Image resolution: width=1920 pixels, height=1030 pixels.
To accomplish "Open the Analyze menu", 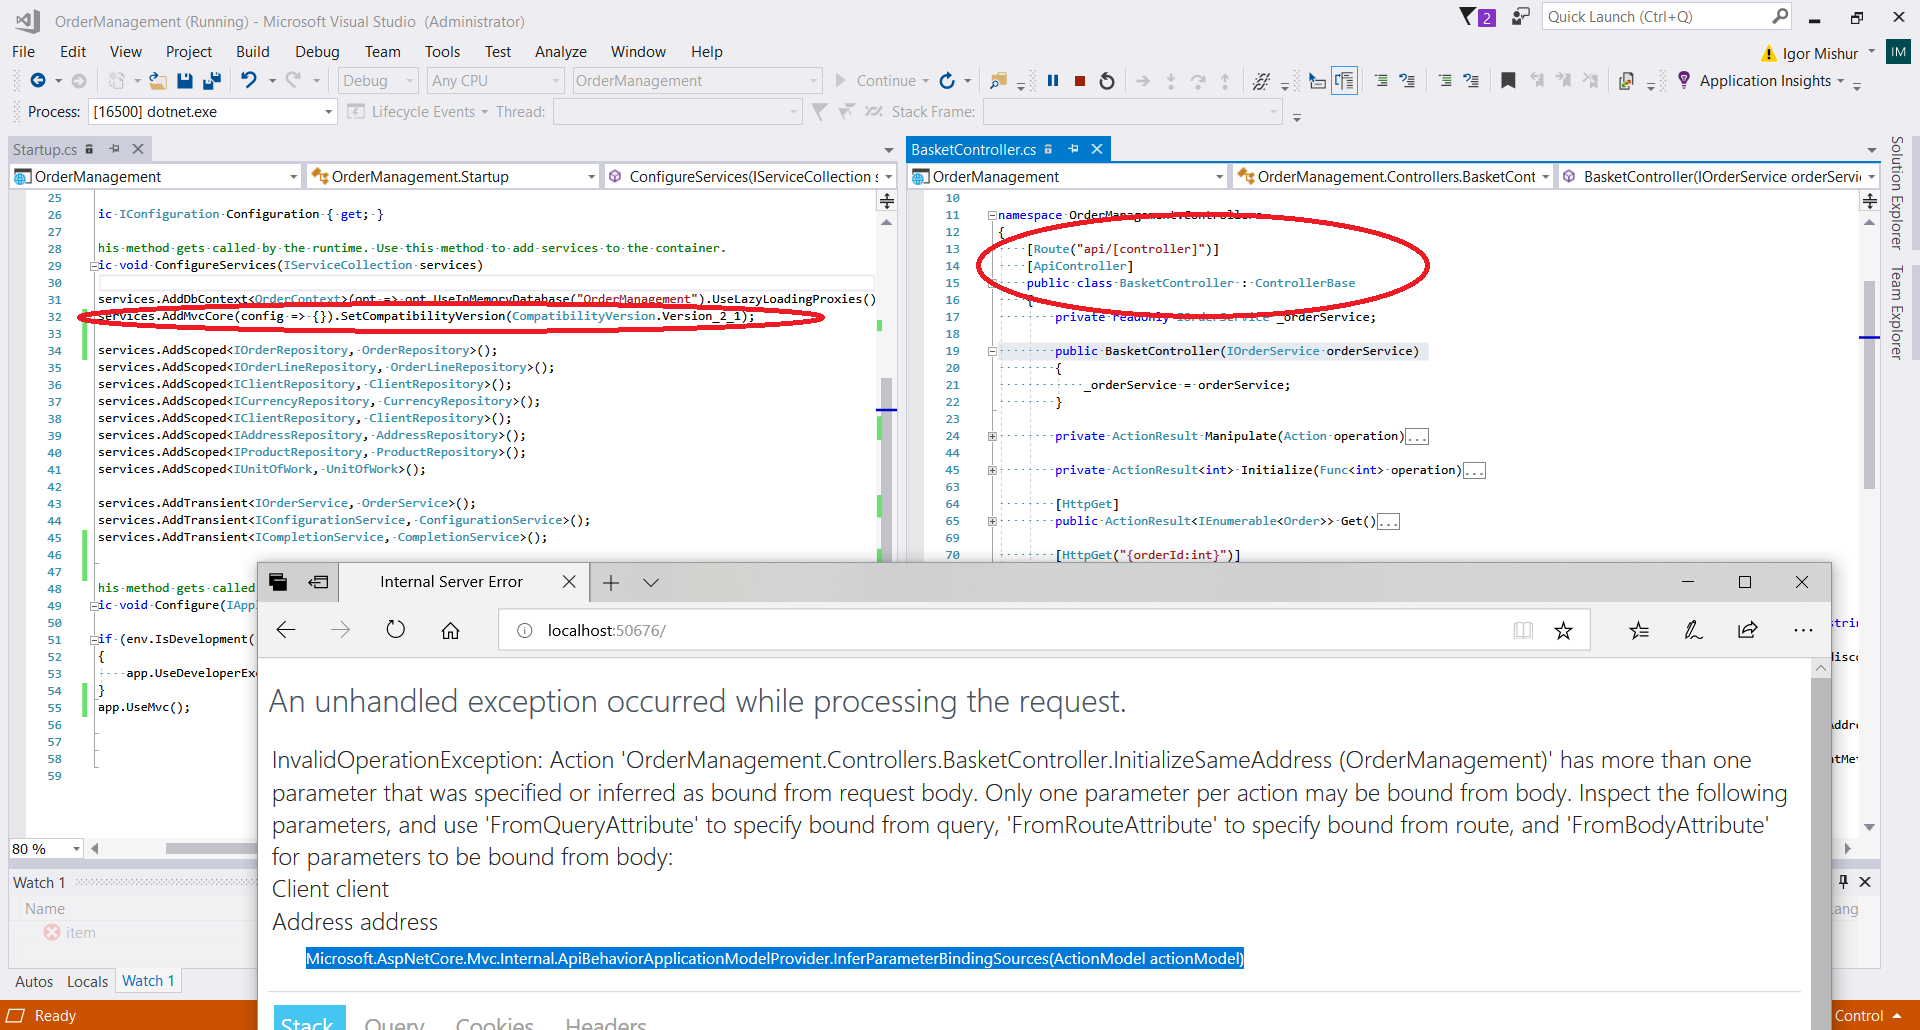I will 561,52.
